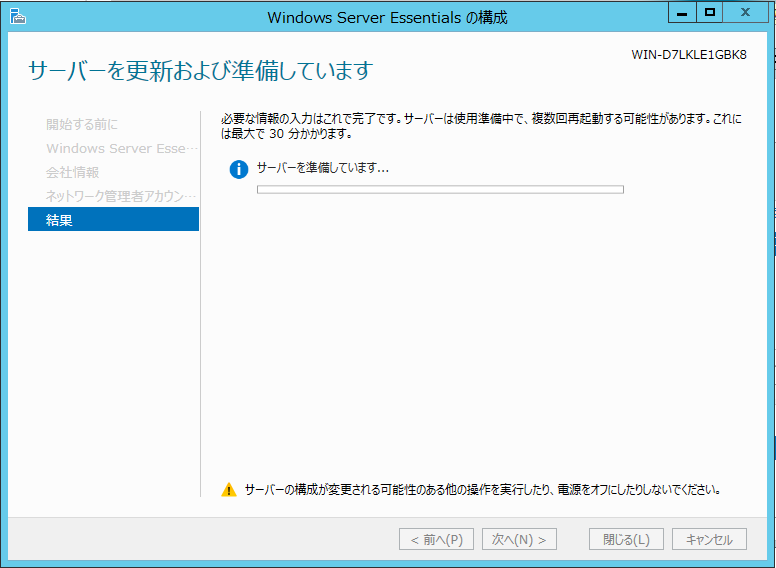This screenshot has width=776, height=568.
Task: Click the < 前へ(P) button
Action: pyautogui.click(x=436, y=539)
